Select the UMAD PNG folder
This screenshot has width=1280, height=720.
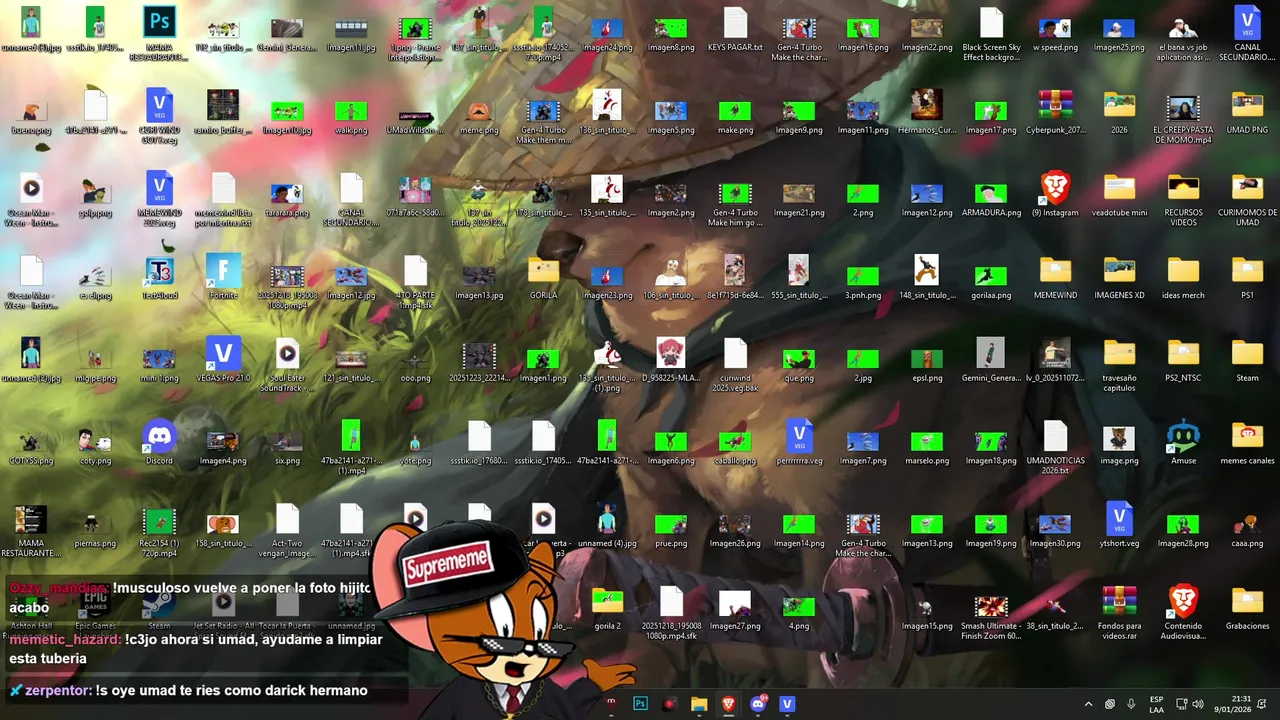coord(1247,111)
